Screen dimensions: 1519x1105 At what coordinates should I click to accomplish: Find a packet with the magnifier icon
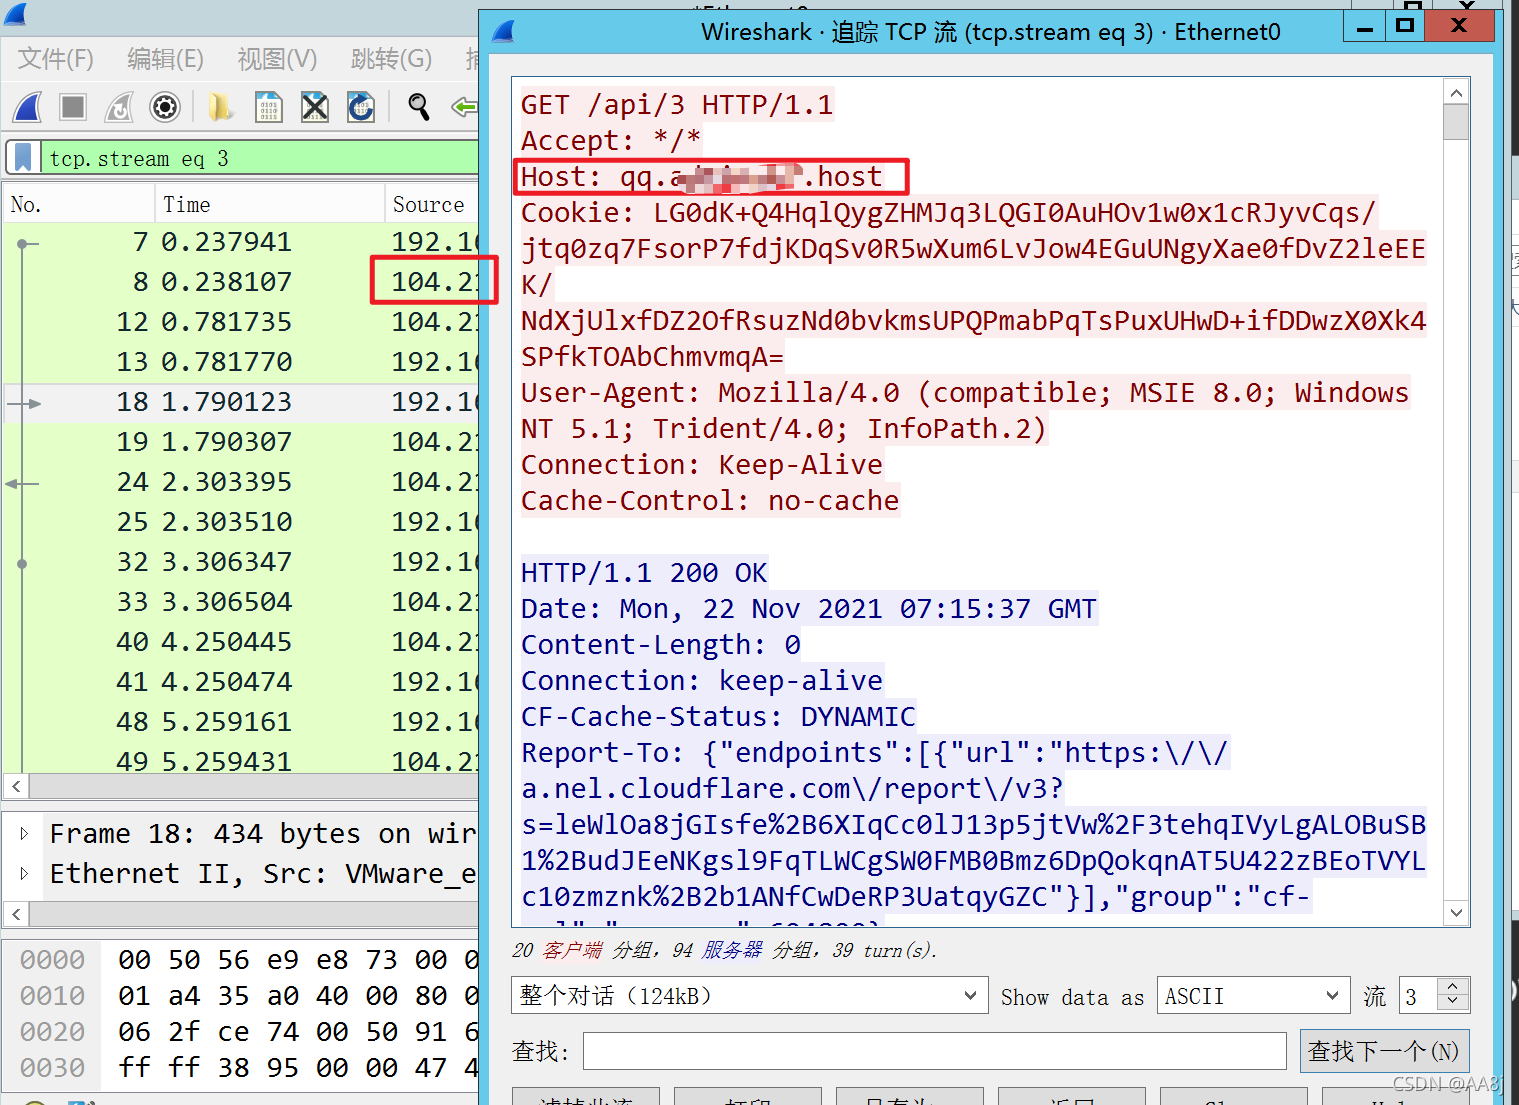tap(419, 107)
